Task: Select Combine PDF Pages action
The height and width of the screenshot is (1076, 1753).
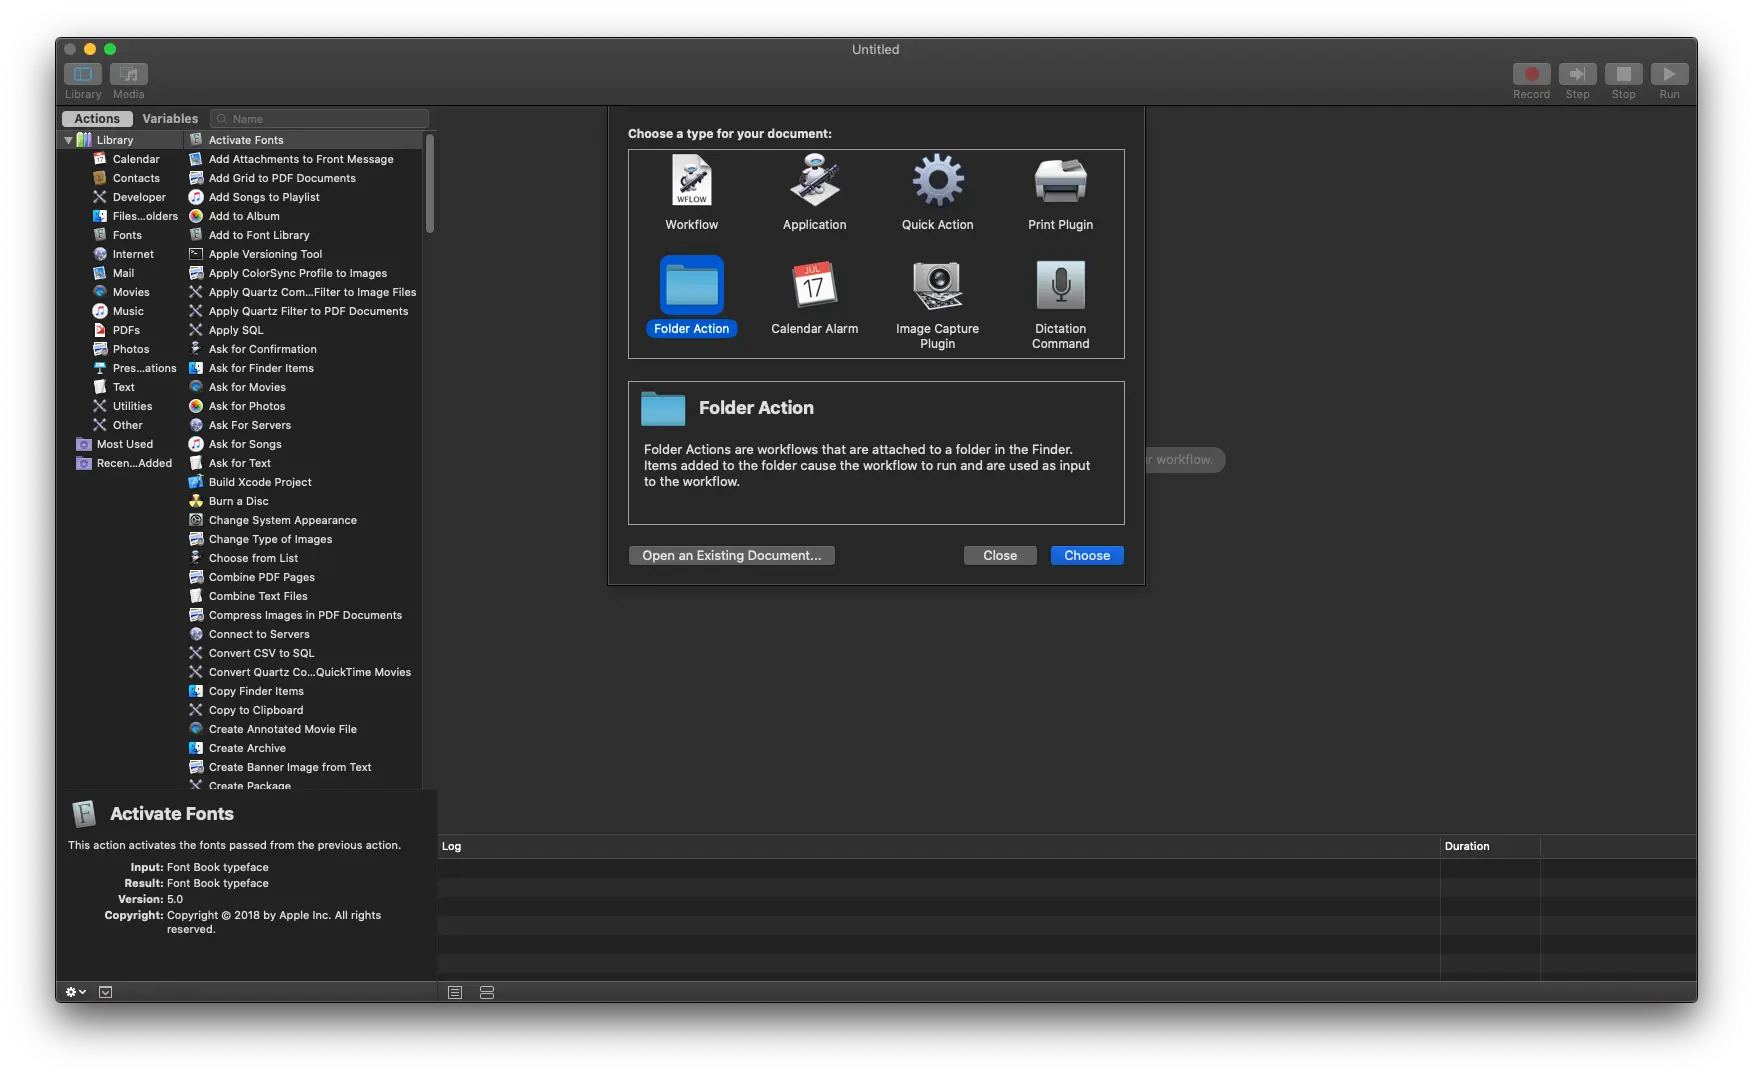Action: coord(303,577)
